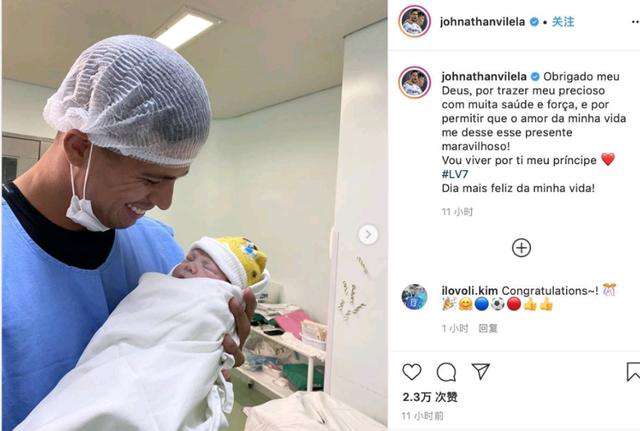Open caption author avatar
The image size is (640, 431).
(414, 83)
